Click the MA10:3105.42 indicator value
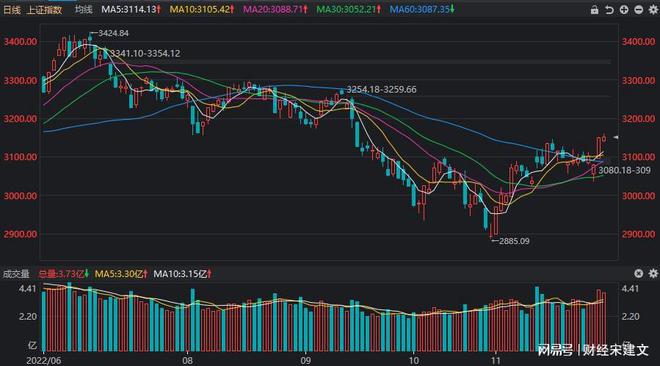The width and height of the screenshot is (660, 366). point(202,9)
